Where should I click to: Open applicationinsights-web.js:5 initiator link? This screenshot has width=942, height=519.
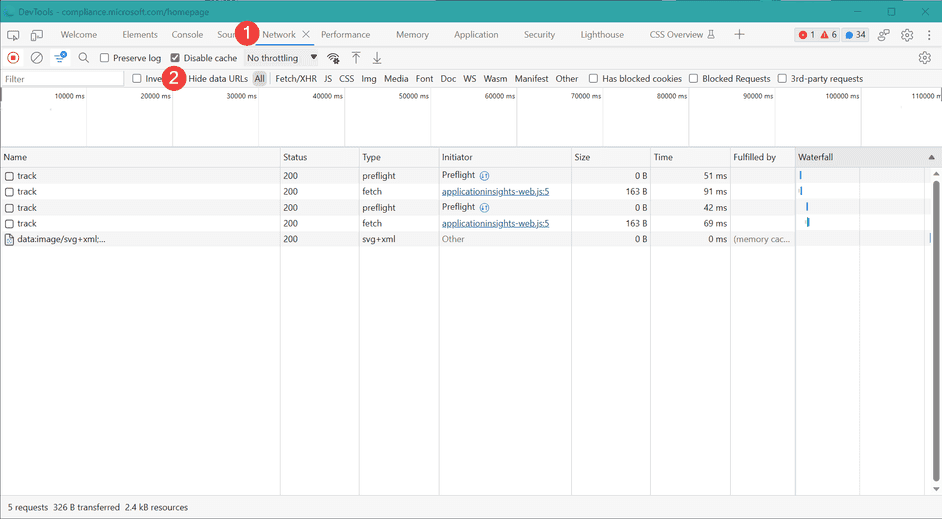pos(495,192)
